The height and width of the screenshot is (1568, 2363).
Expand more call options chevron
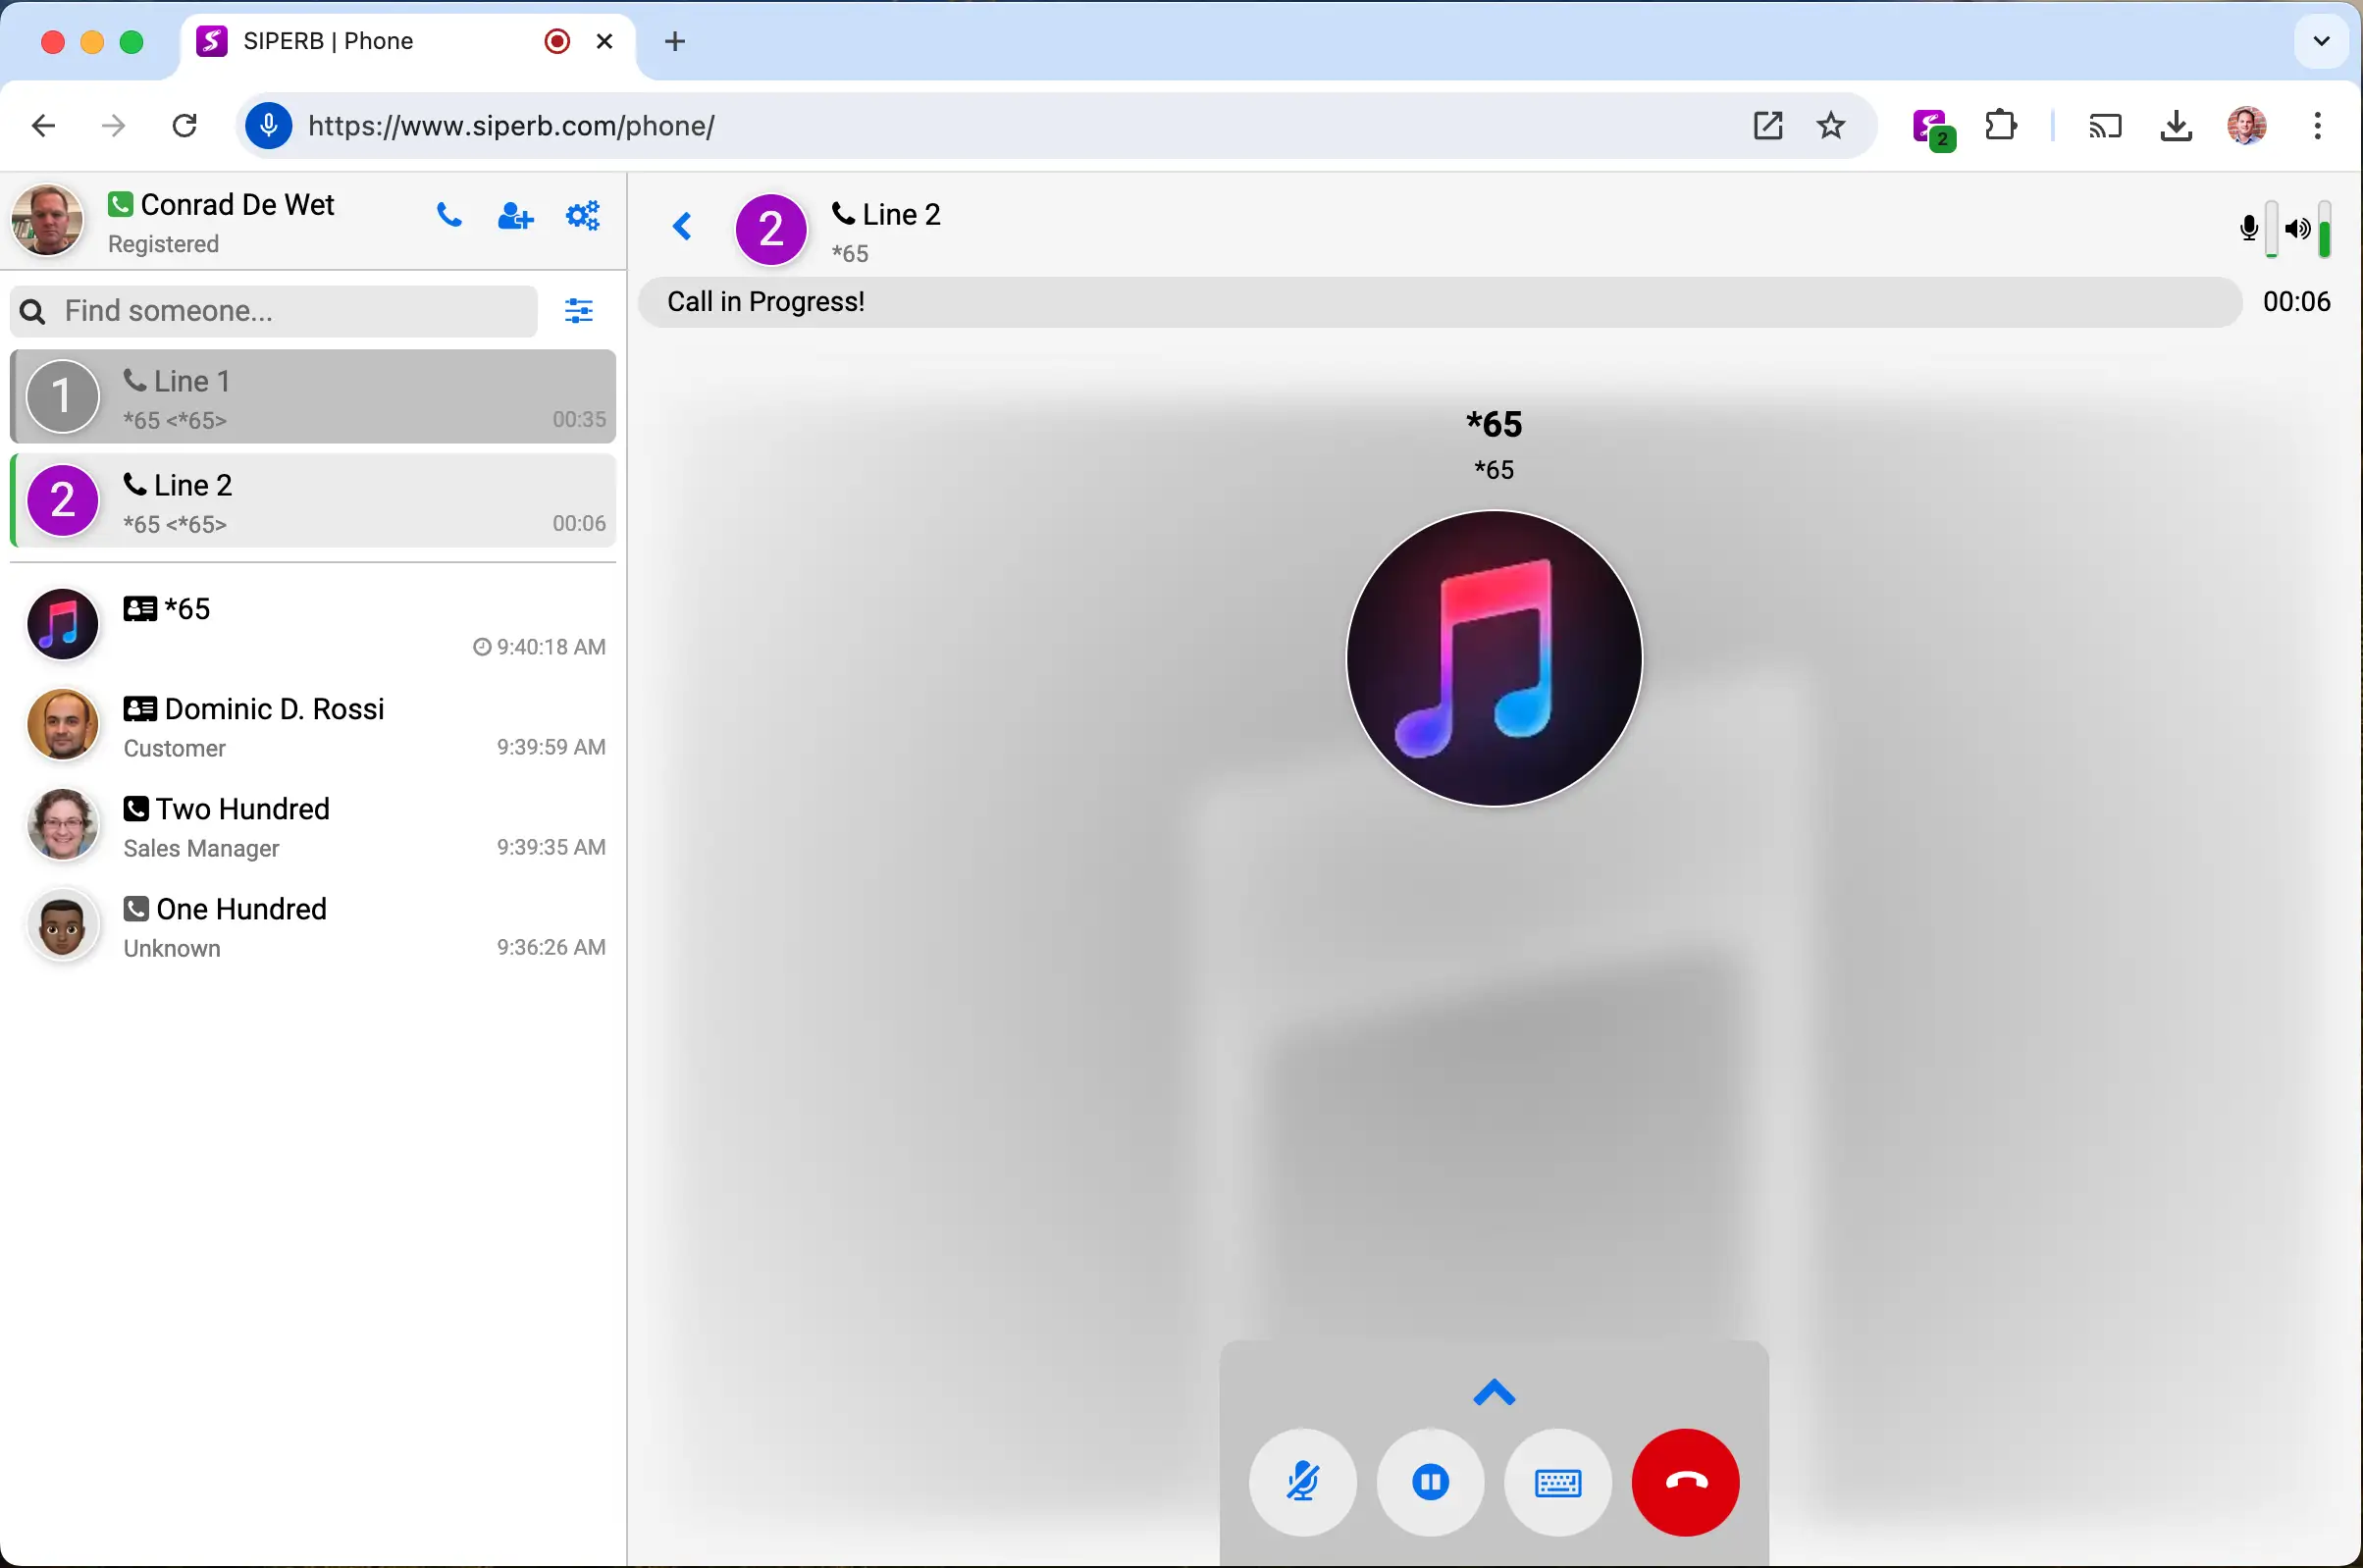pyautogui.click(x=1494, y=1392)
